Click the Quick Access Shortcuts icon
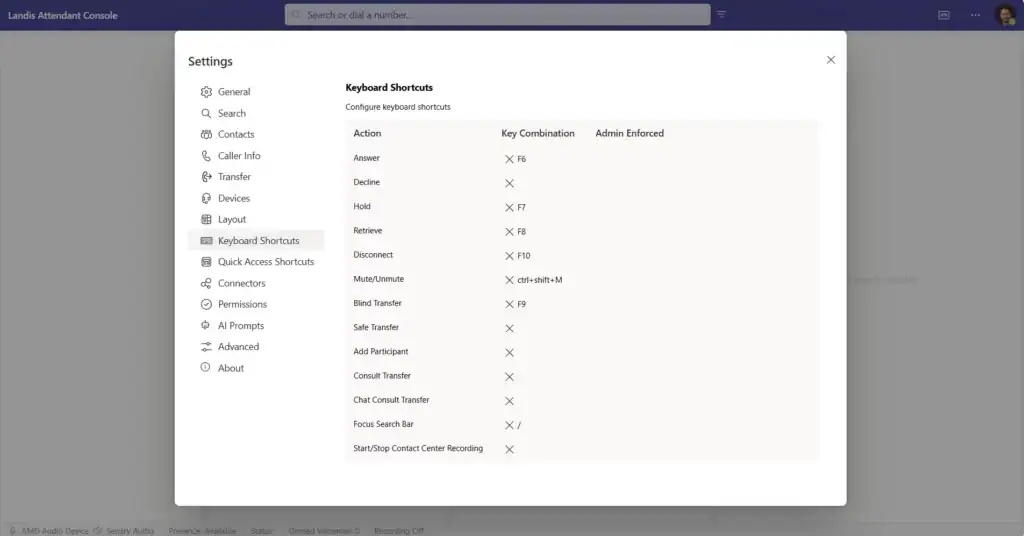 tap(206, 262)
